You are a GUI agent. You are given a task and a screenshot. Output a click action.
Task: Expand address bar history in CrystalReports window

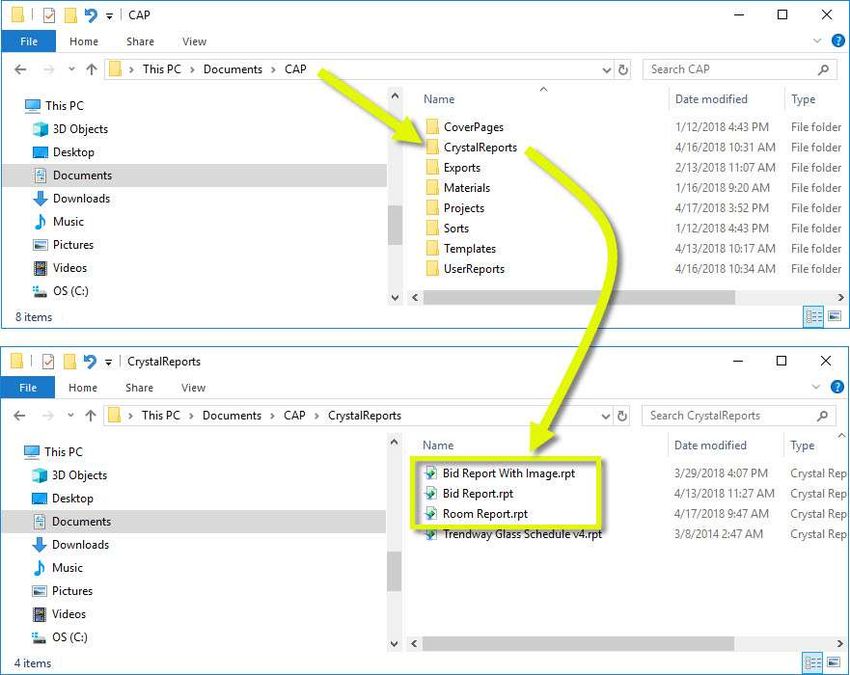(x=606, y=416)
